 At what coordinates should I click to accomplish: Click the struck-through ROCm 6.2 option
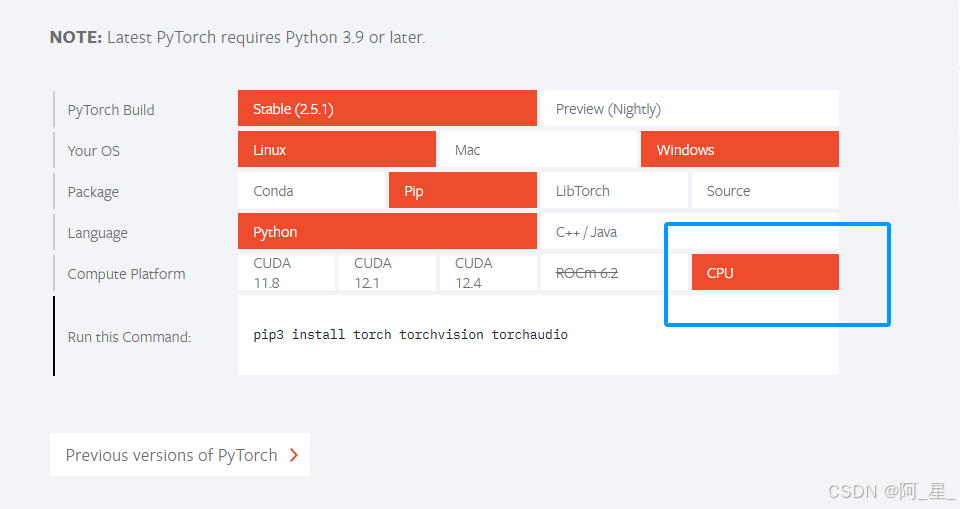coord(614,273)
